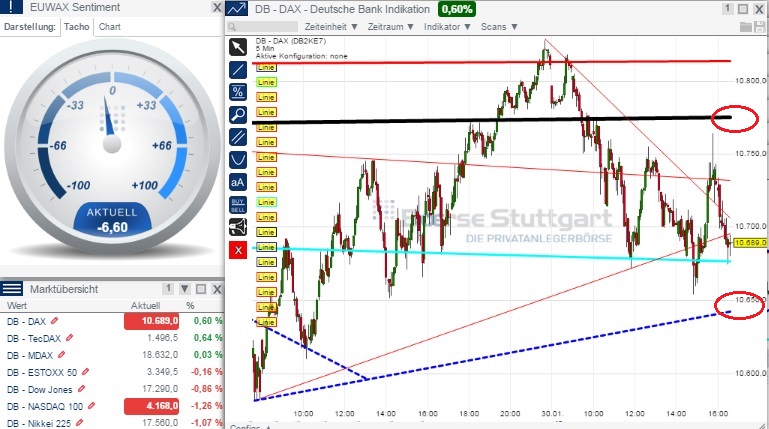Screen dimensions: 769x429
Task: Select the DB - Dow Jones row name
Action: tap(40, 390)
